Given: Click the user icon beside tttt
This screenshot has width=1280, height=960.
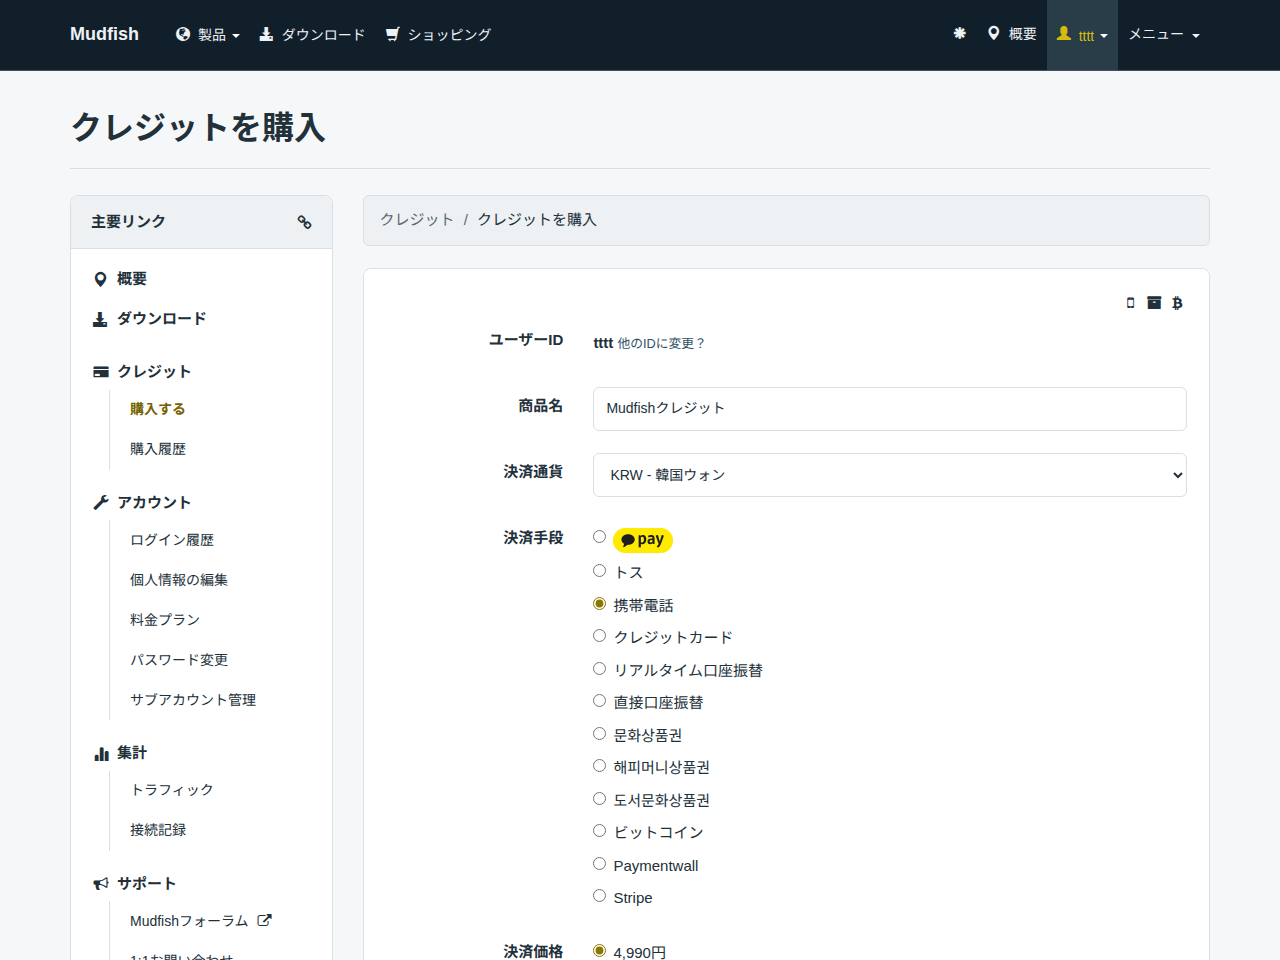Looking at the screenshot, I should click(1064, 33).
